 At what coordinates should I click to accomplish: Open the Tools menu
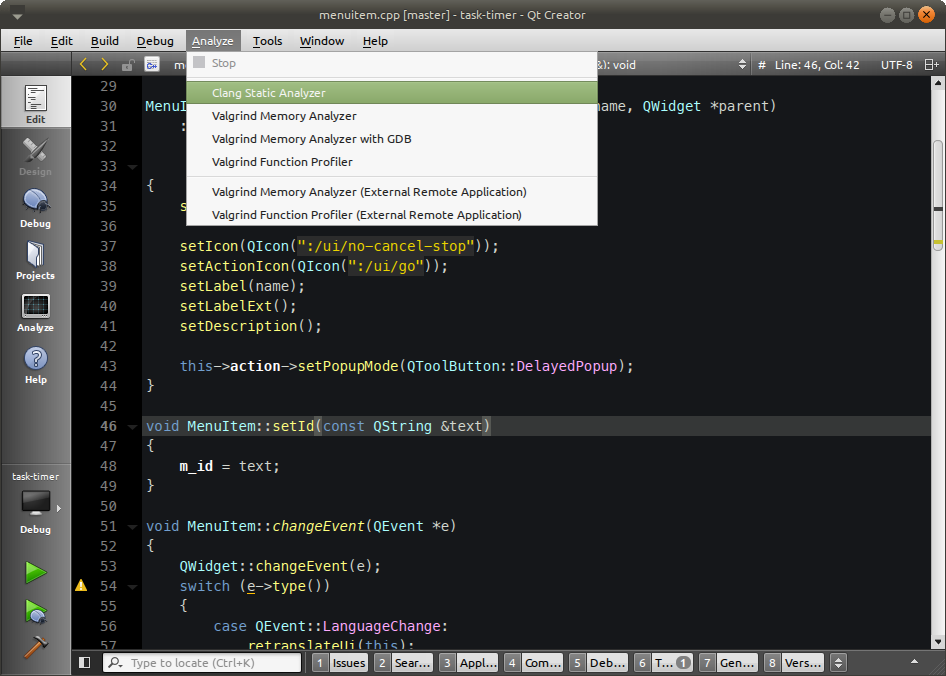(267, 41)
